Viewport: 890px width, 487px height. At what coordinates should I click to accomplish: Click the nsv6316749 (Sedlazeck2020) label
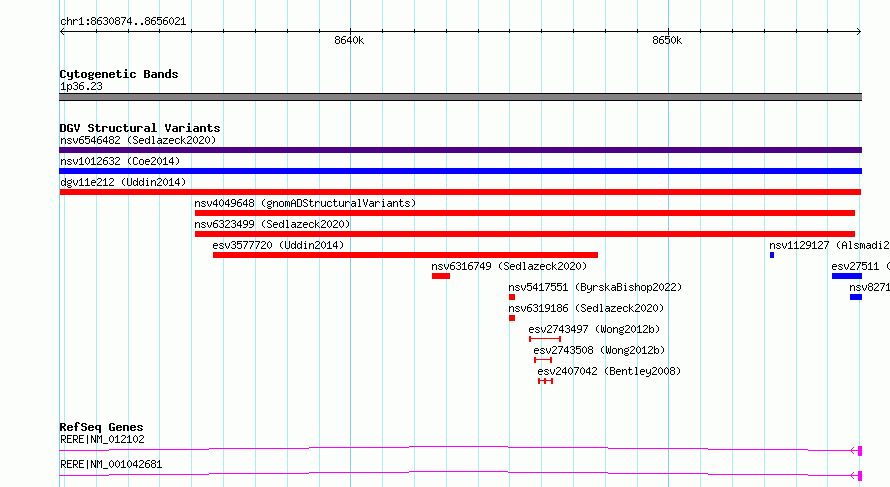pos(509,266)
